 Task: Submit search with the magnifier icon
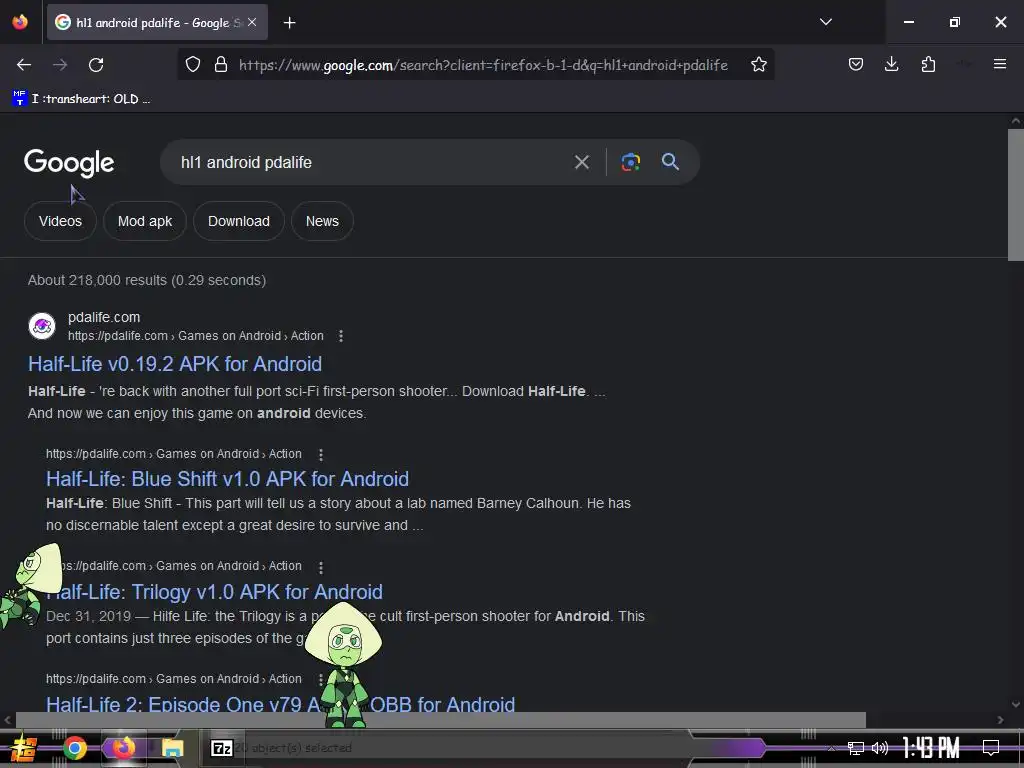coord(670,162)
